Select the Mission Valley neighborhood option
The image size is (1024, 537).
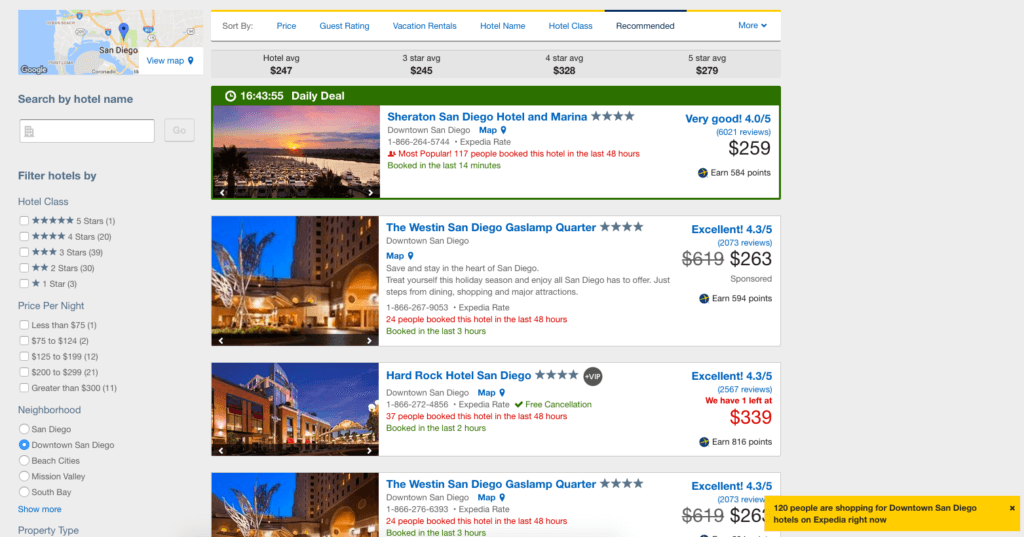coord(24,476)
